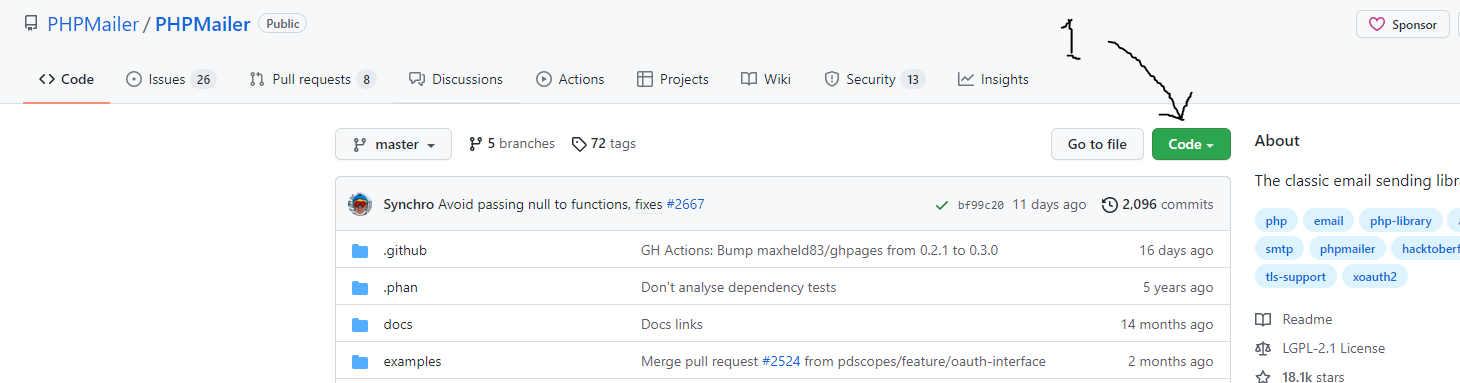Select the smtp topic tag
The width and height of the screenshot is (1460, 383).
point(1279,249)
